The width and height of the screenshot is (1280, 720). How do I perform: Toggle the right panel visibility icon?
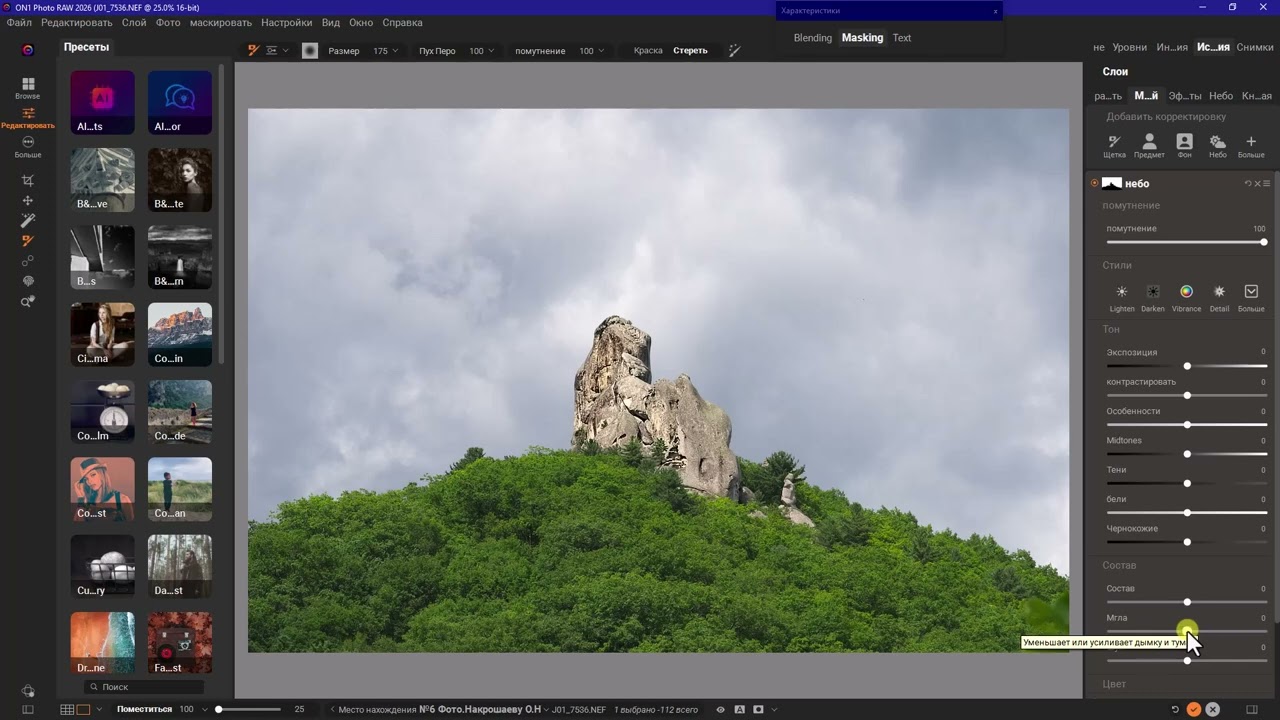tap(1251, 710)
